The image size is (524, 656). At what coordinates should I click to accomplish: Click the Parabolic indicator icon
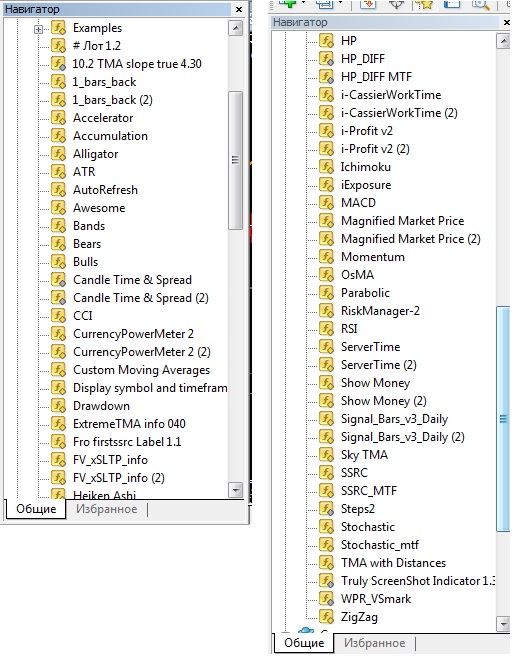point(326,292)
